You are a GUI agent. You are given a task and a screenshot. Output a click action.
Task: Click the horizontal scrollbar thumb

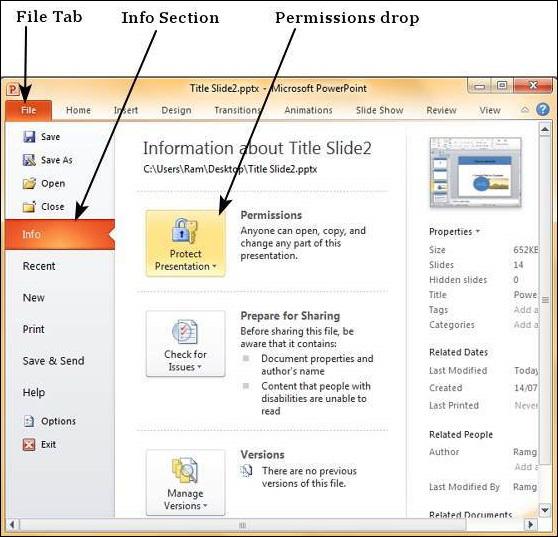point(243,525)
